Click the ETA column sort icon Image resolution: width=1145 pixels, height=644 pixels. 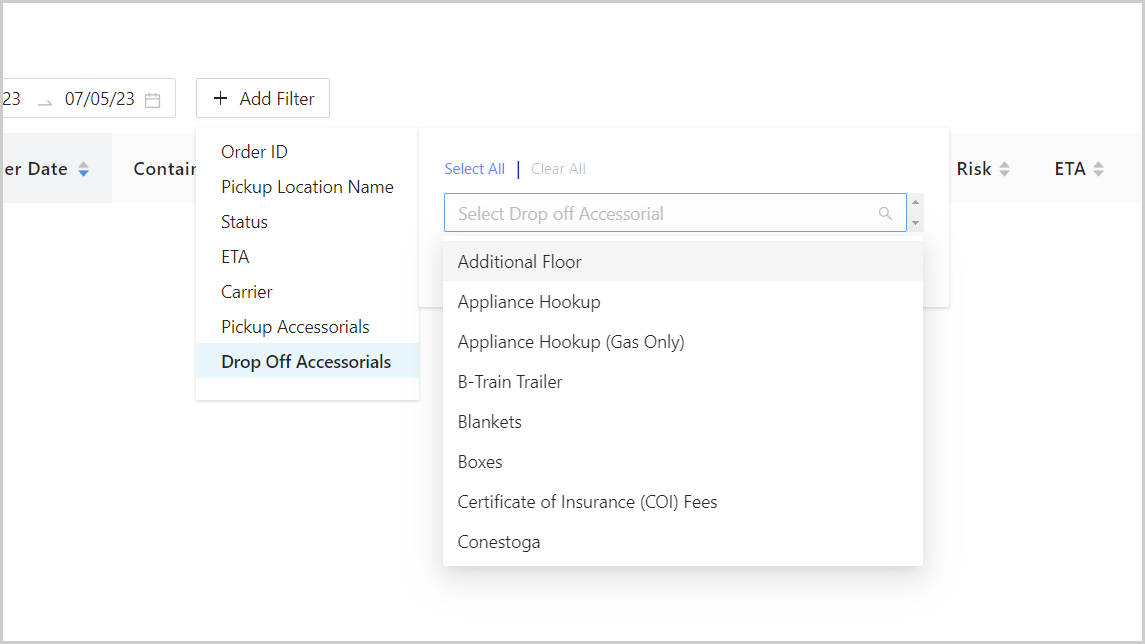pos(1098,169)
